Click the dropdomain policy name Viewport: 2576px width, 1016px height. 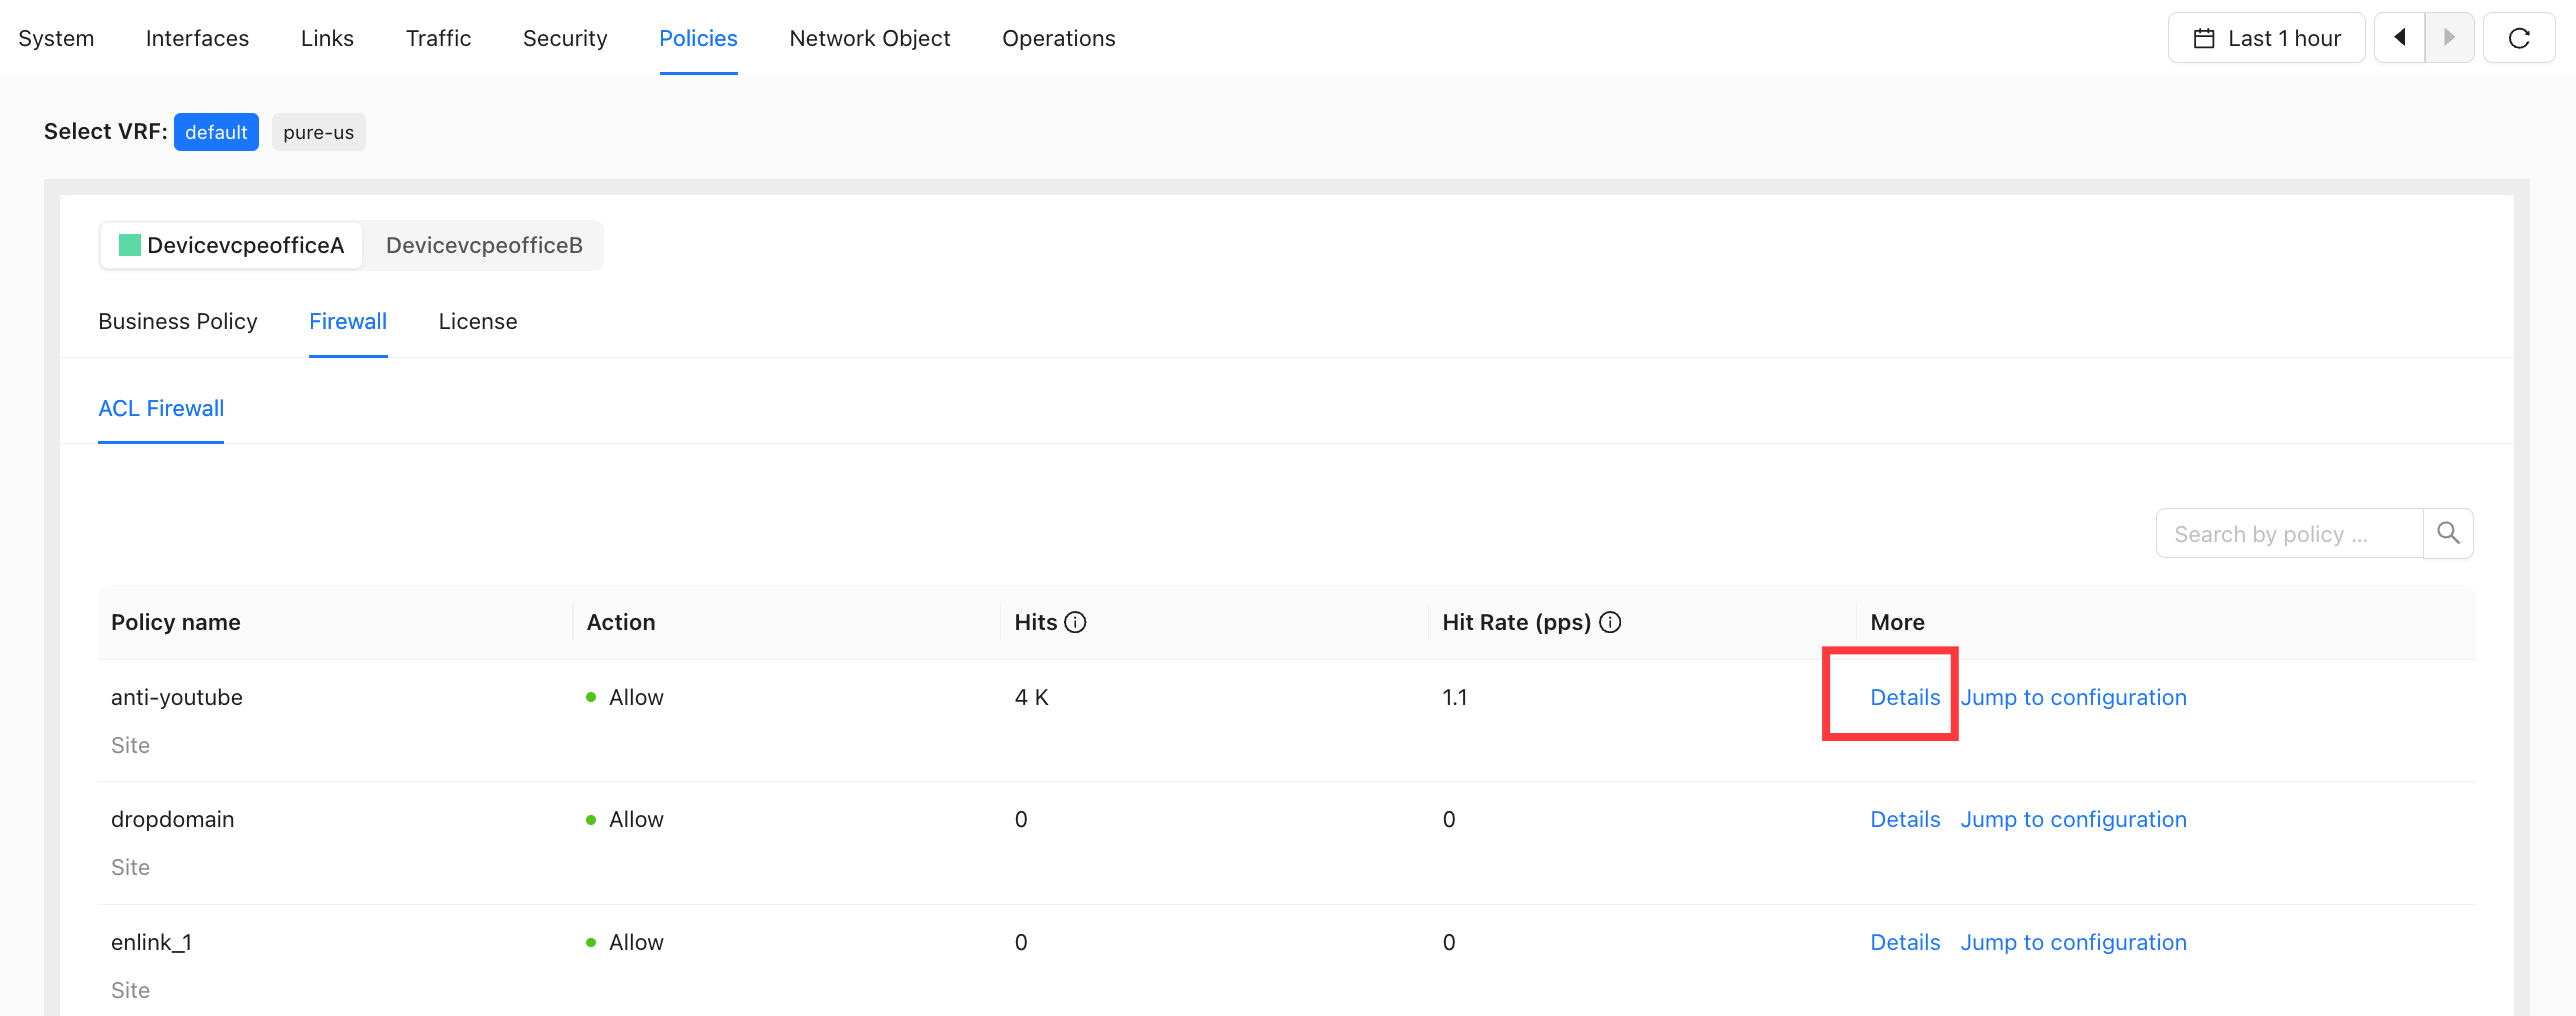172,819
